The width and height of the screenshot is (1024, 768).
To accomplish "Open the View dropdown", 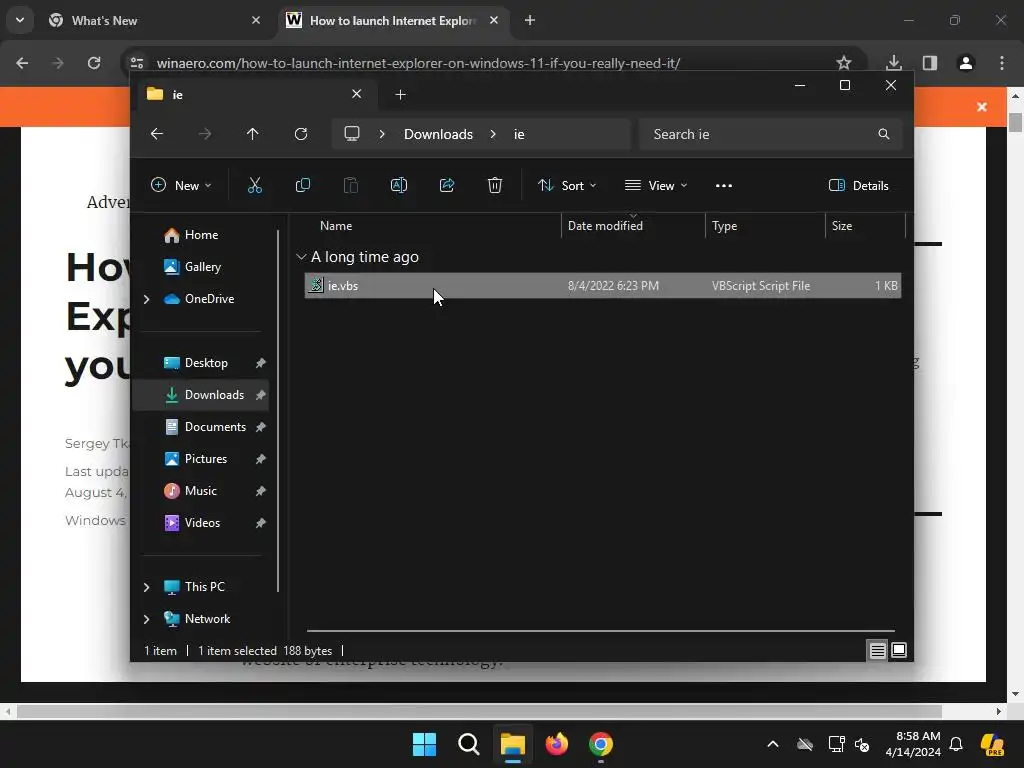I will (656, 185).
